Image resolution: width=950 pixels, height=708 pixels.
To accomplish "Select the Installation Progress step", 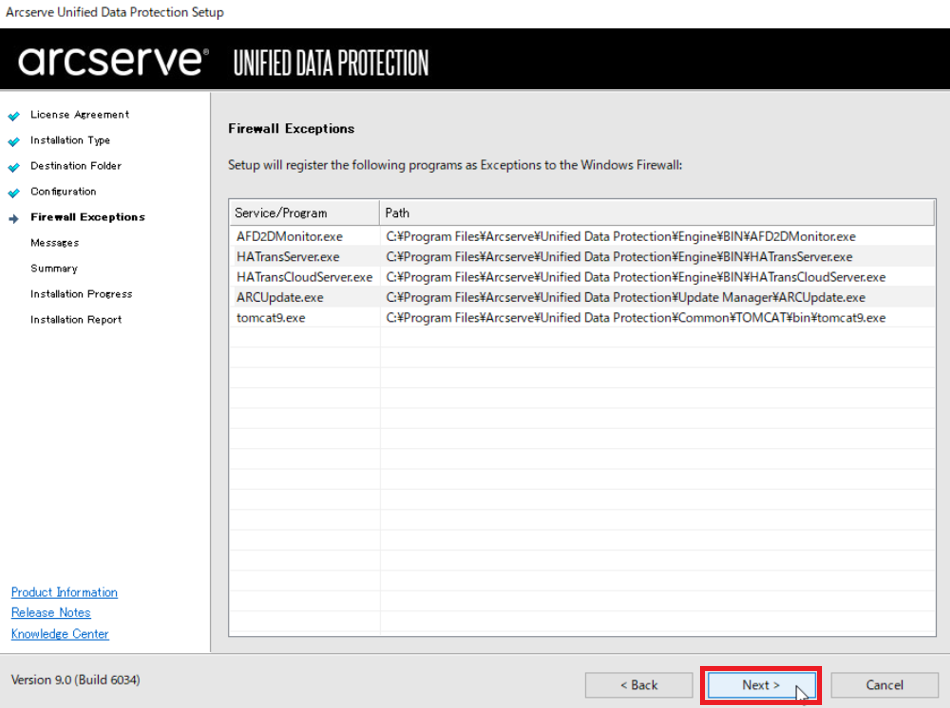I will (x=81, y=294).
